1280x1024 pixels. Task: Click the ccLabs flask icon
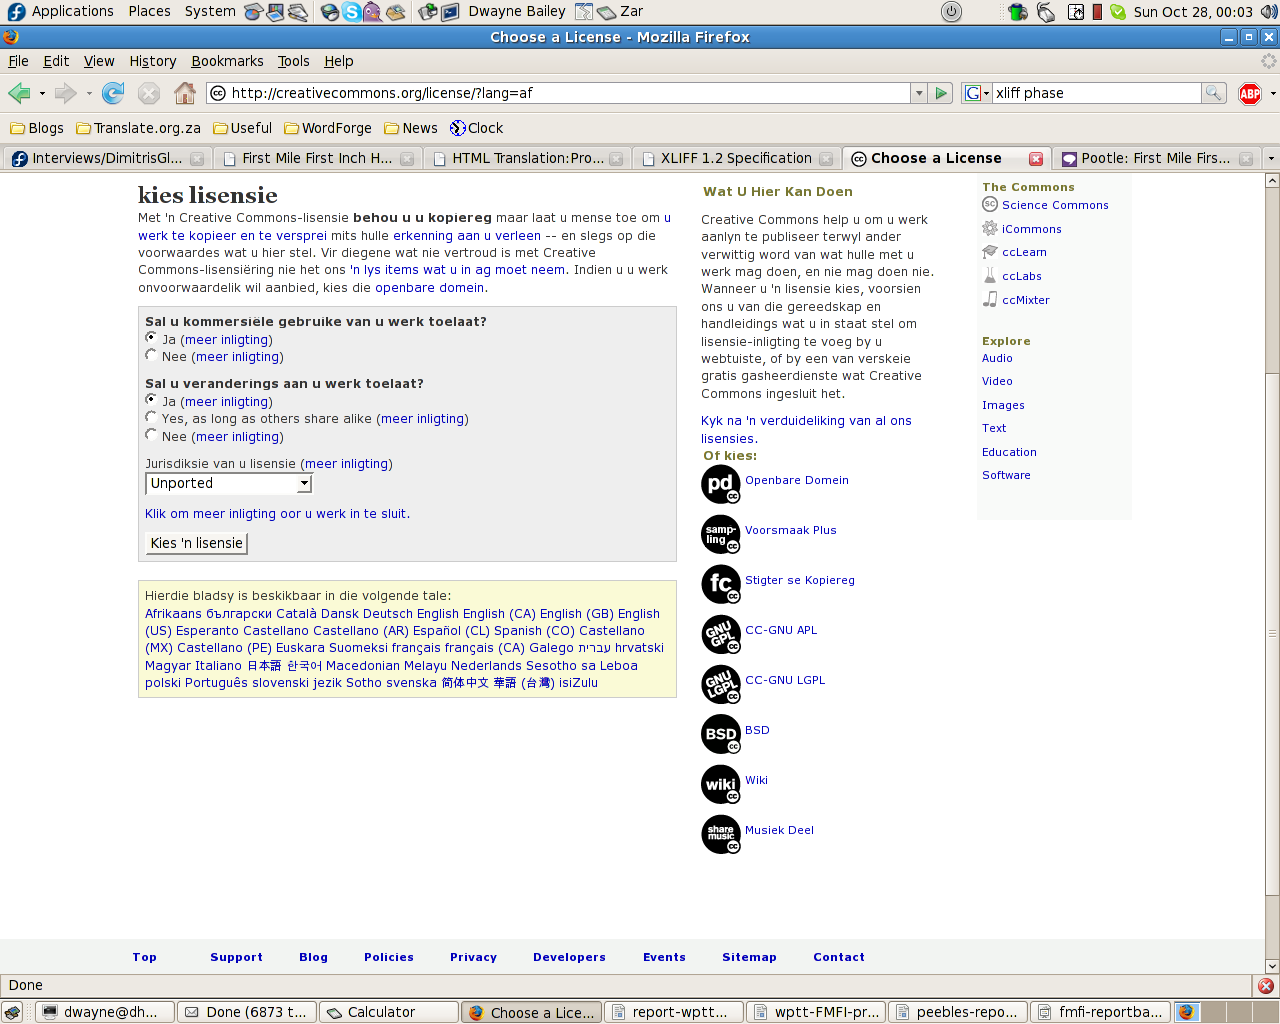click(990, 275)
